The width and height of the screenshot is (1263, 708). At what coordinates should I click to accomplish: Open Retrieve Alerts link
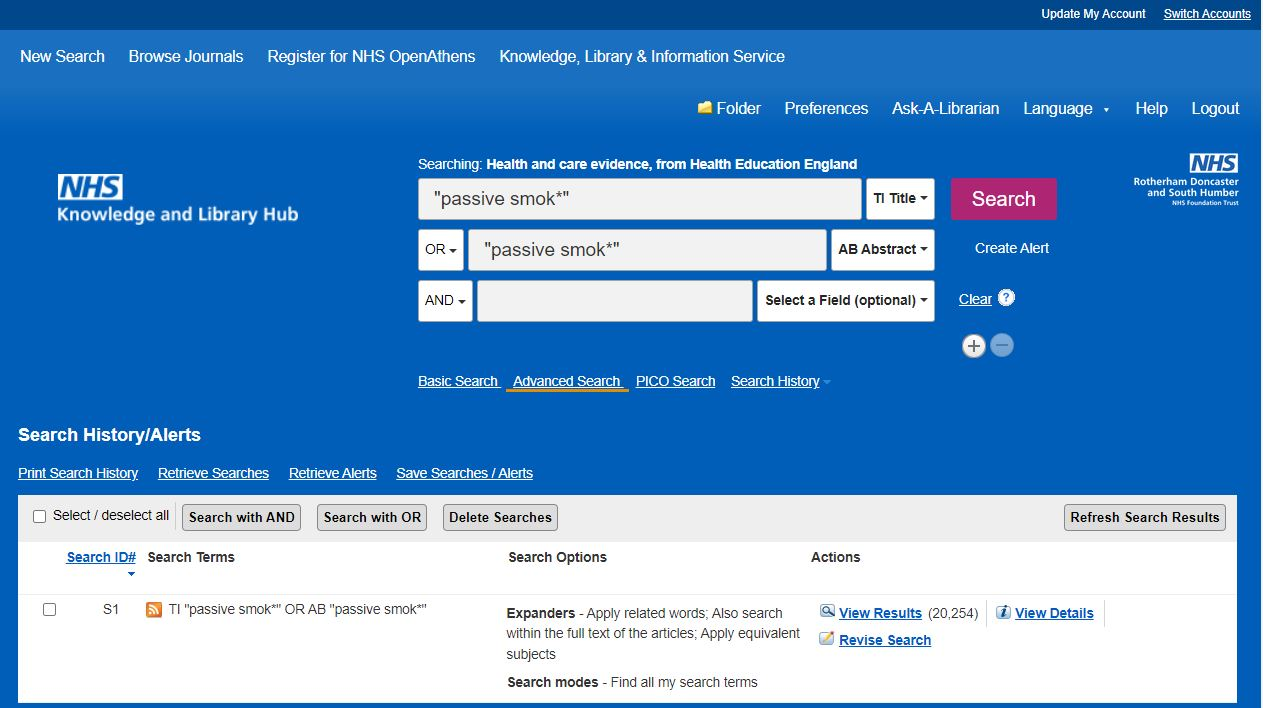[x=333, y=473]
